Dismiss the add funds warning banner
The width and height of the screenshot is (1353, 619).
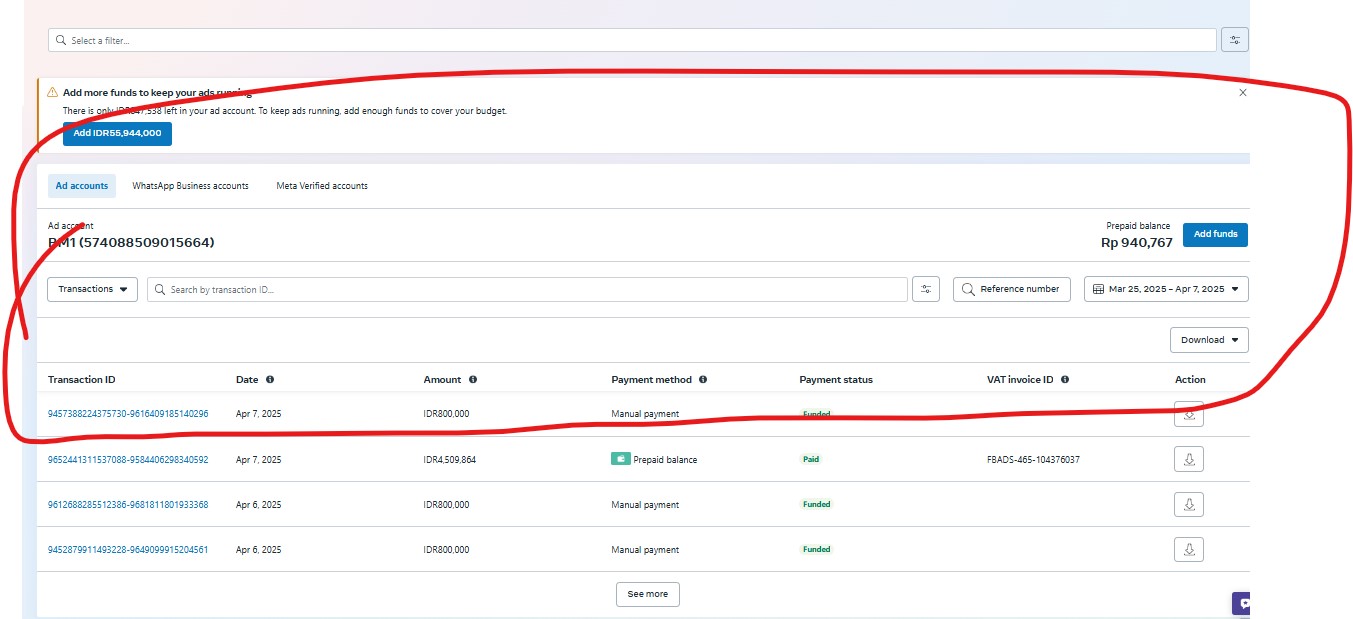[1243, 92]
